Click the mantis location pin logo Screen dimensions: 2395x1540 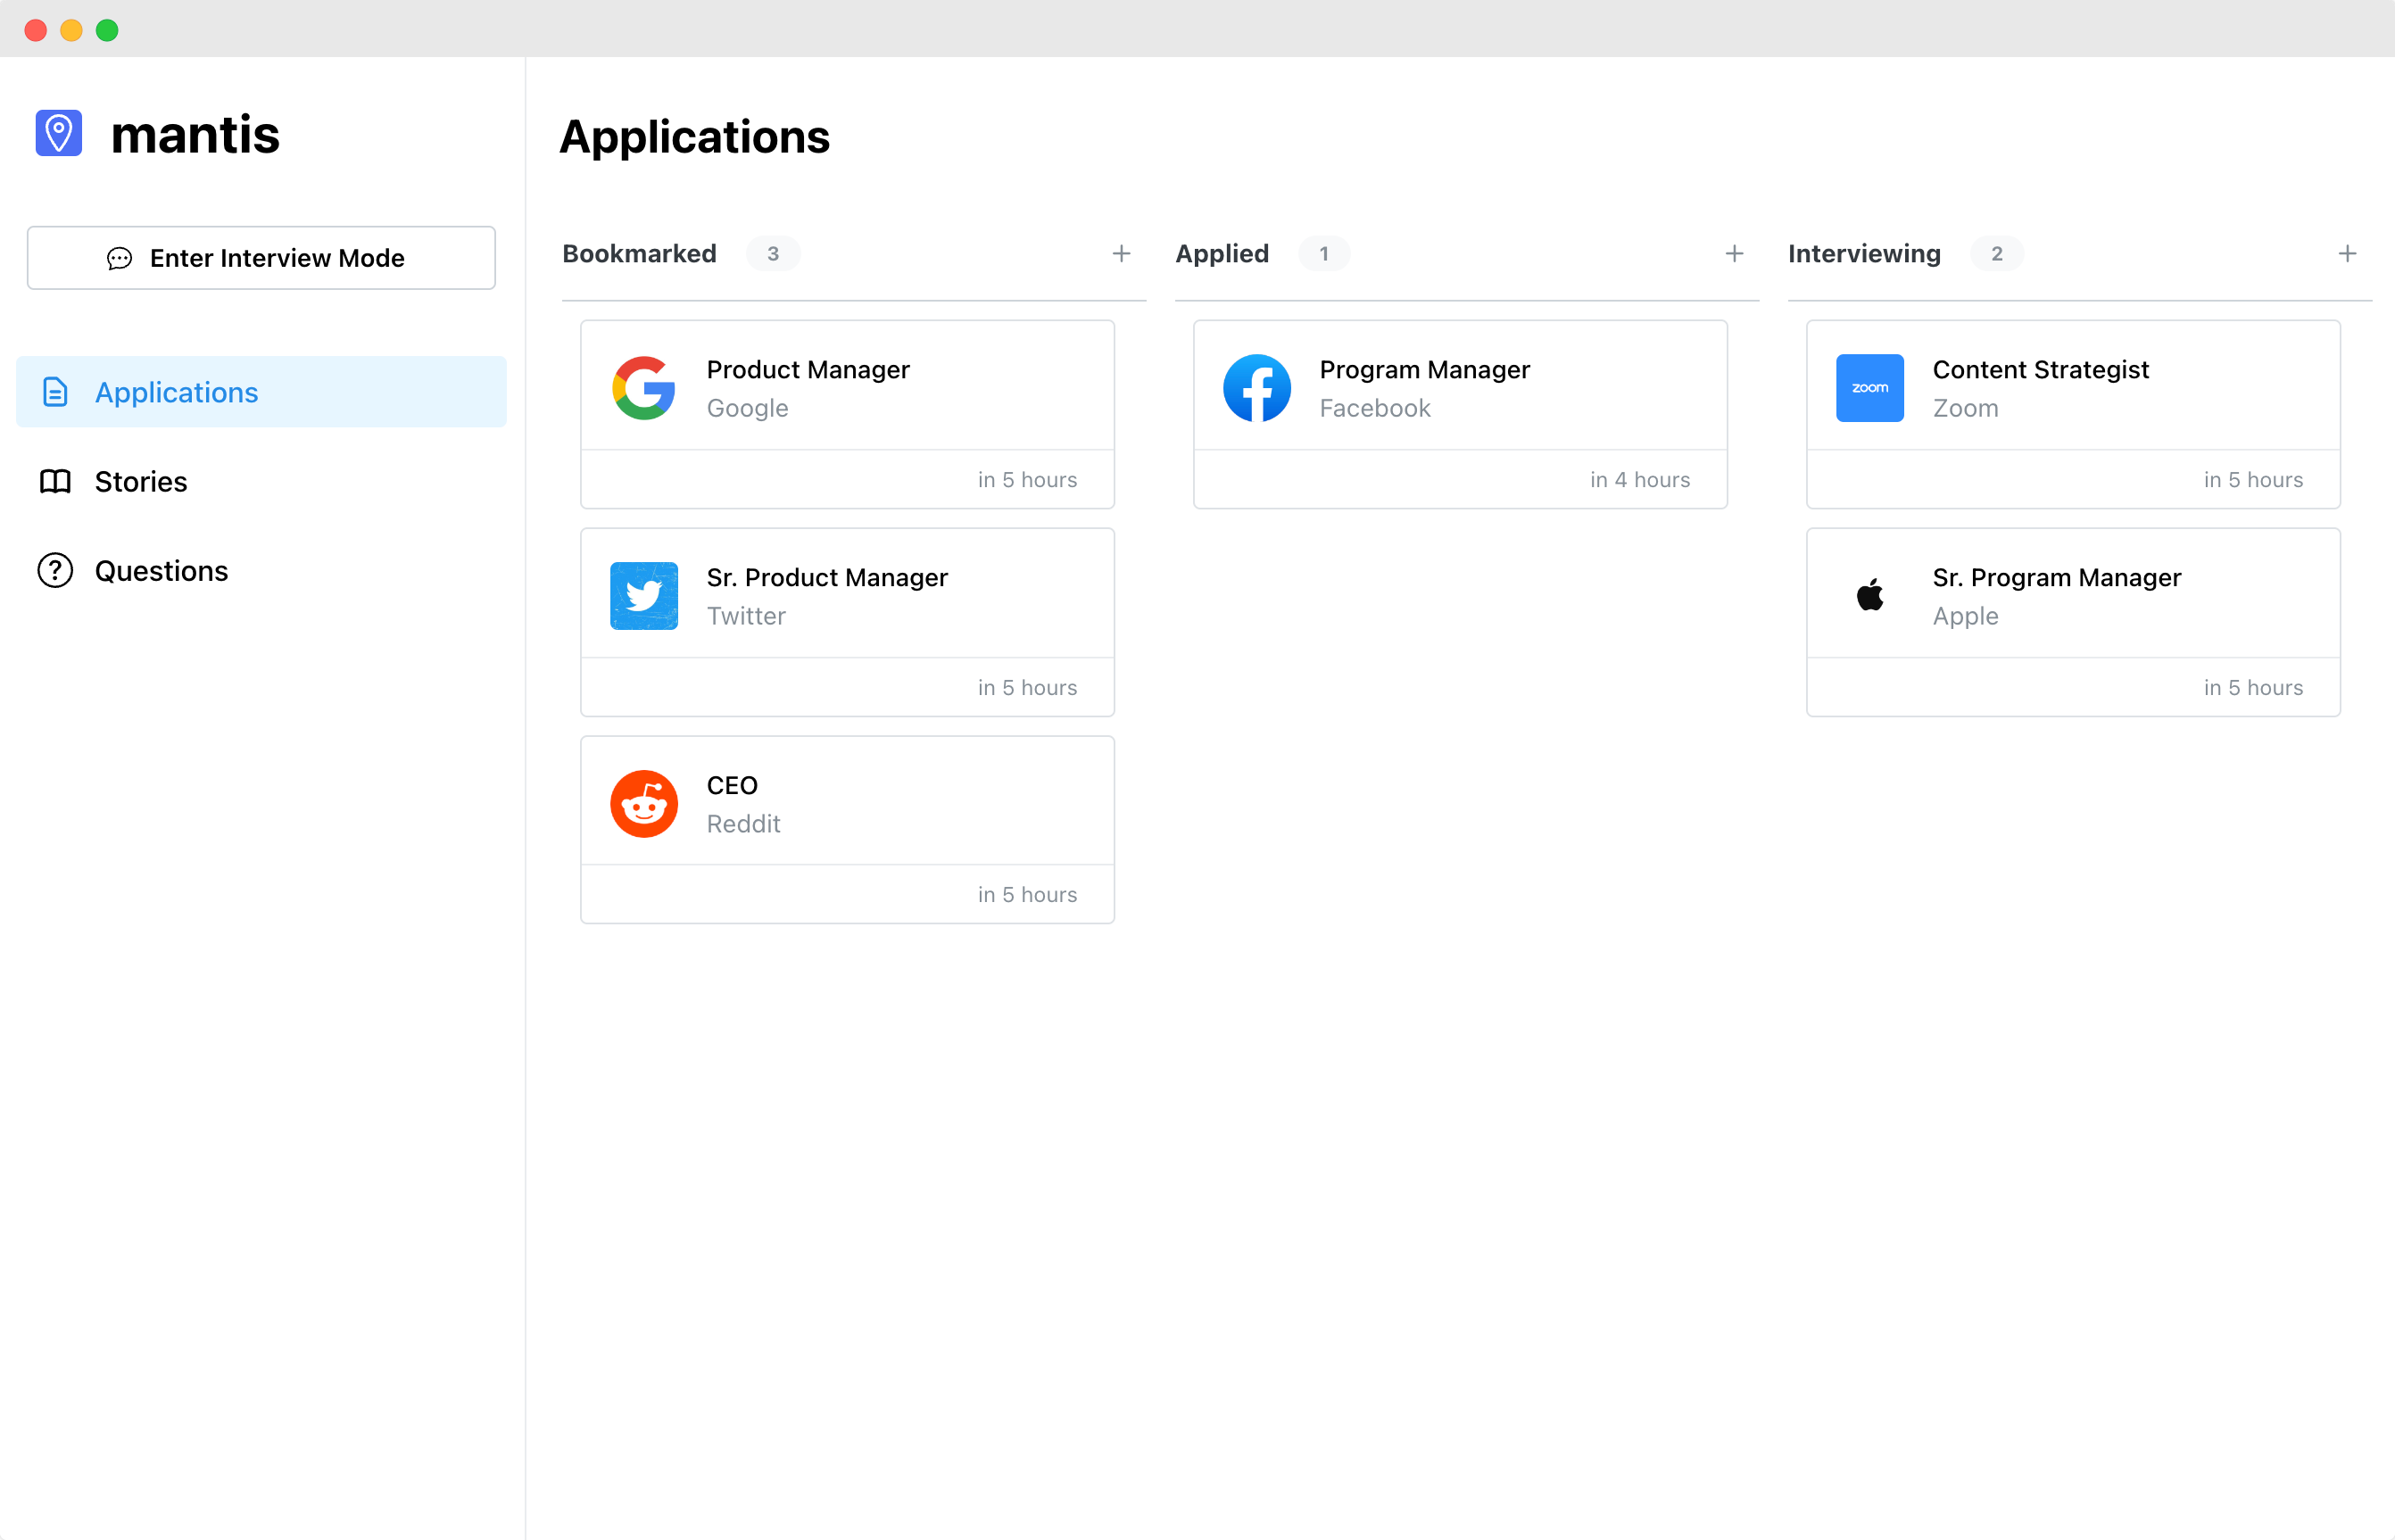point(59,132)
